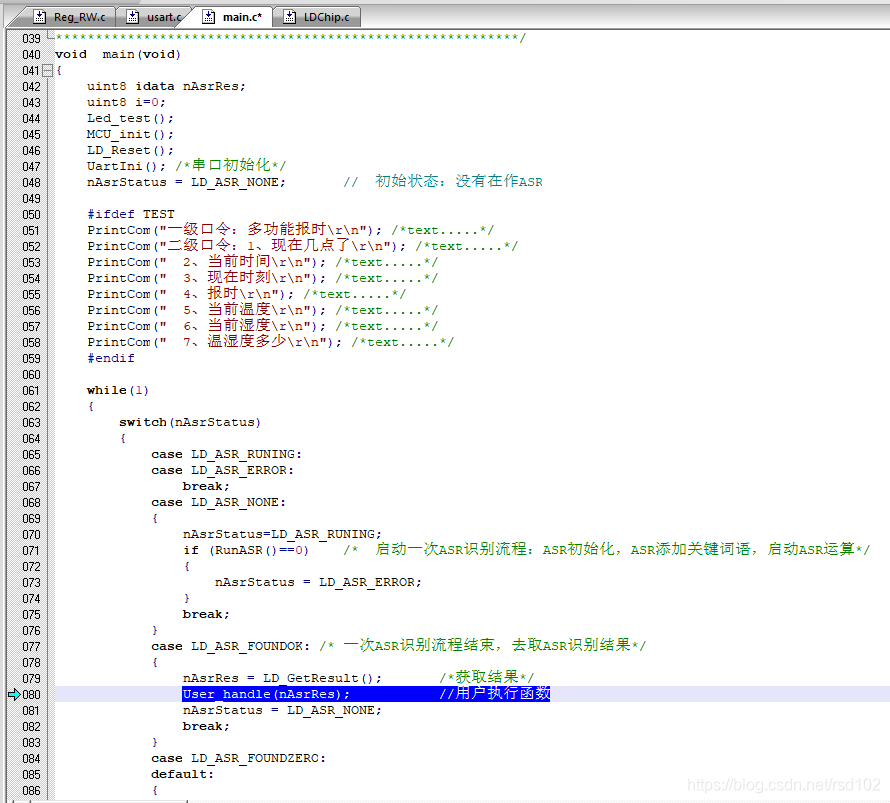Click the comment on line 077
The image size is (890, 803).
click(482, 645)
